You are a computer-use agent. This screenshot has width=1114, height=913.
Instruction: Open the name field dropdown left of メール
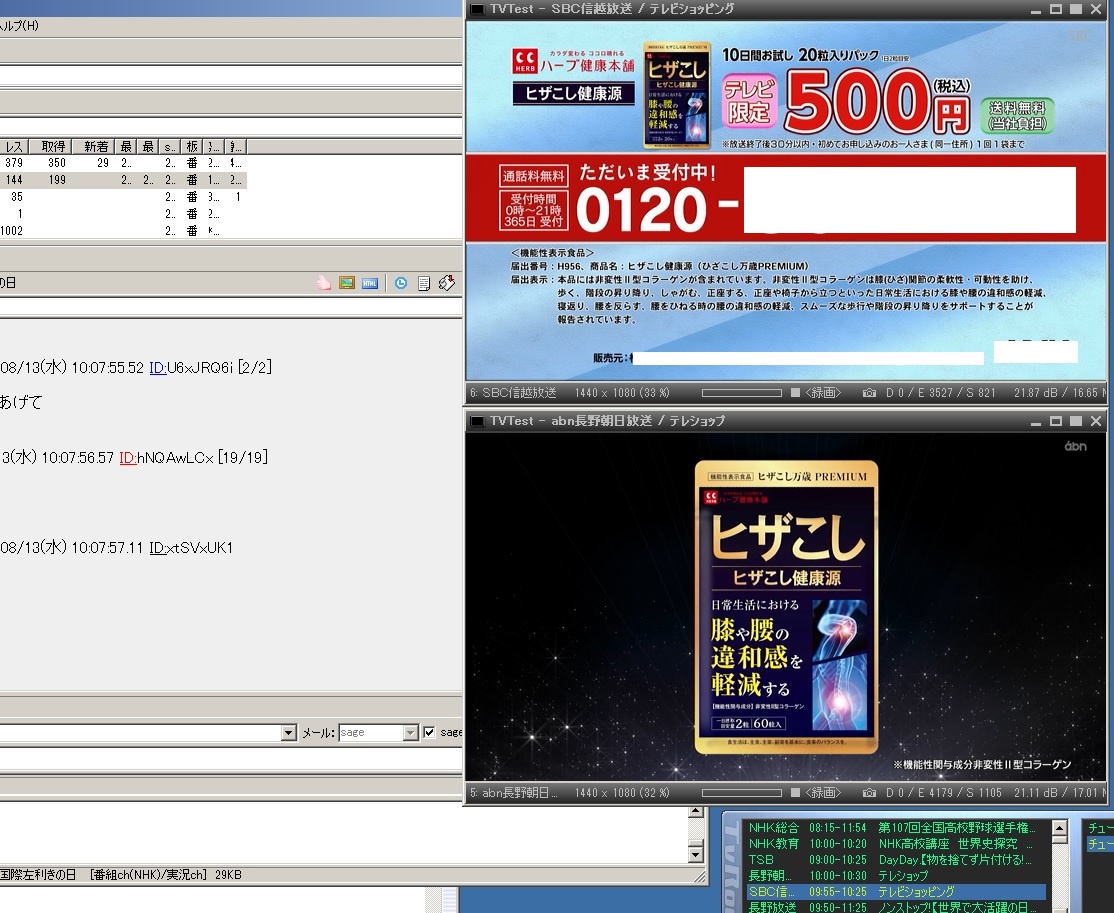288,733
